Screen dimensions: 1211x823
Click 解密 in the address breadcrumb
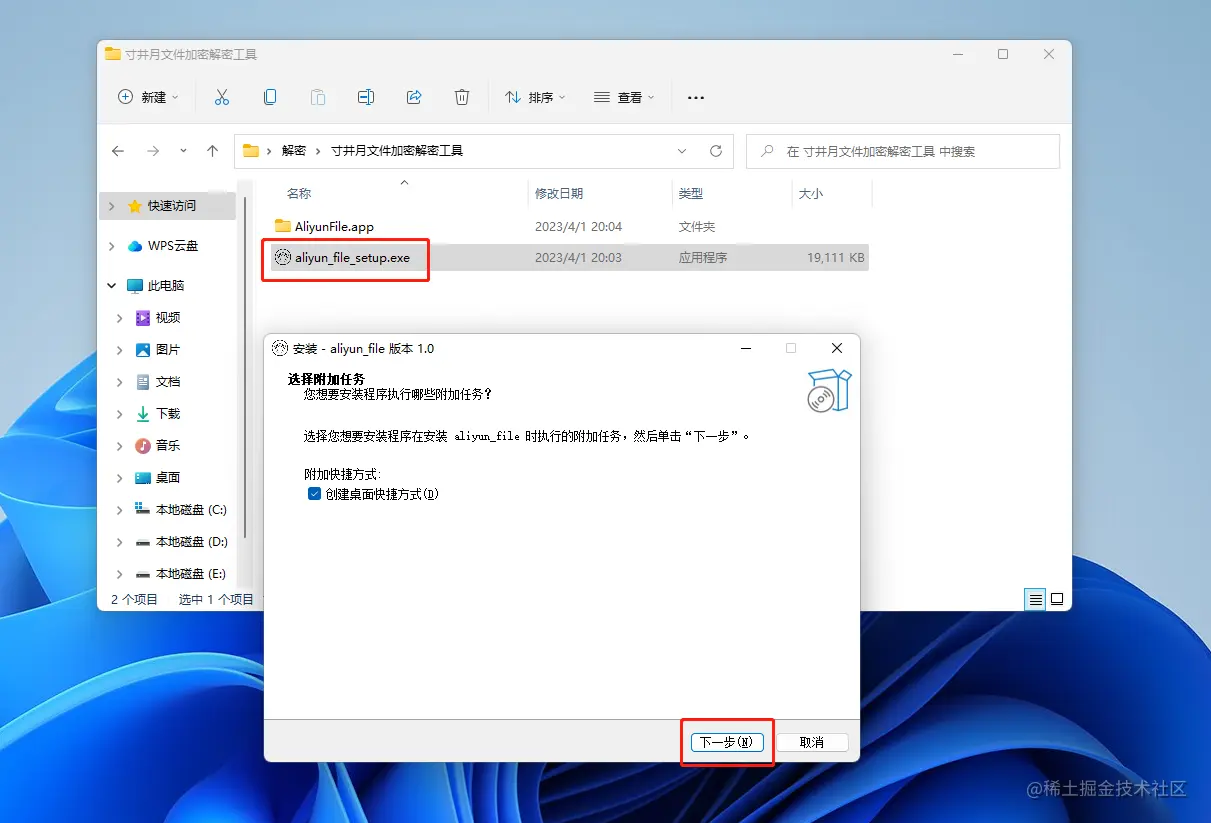(294, 151)
